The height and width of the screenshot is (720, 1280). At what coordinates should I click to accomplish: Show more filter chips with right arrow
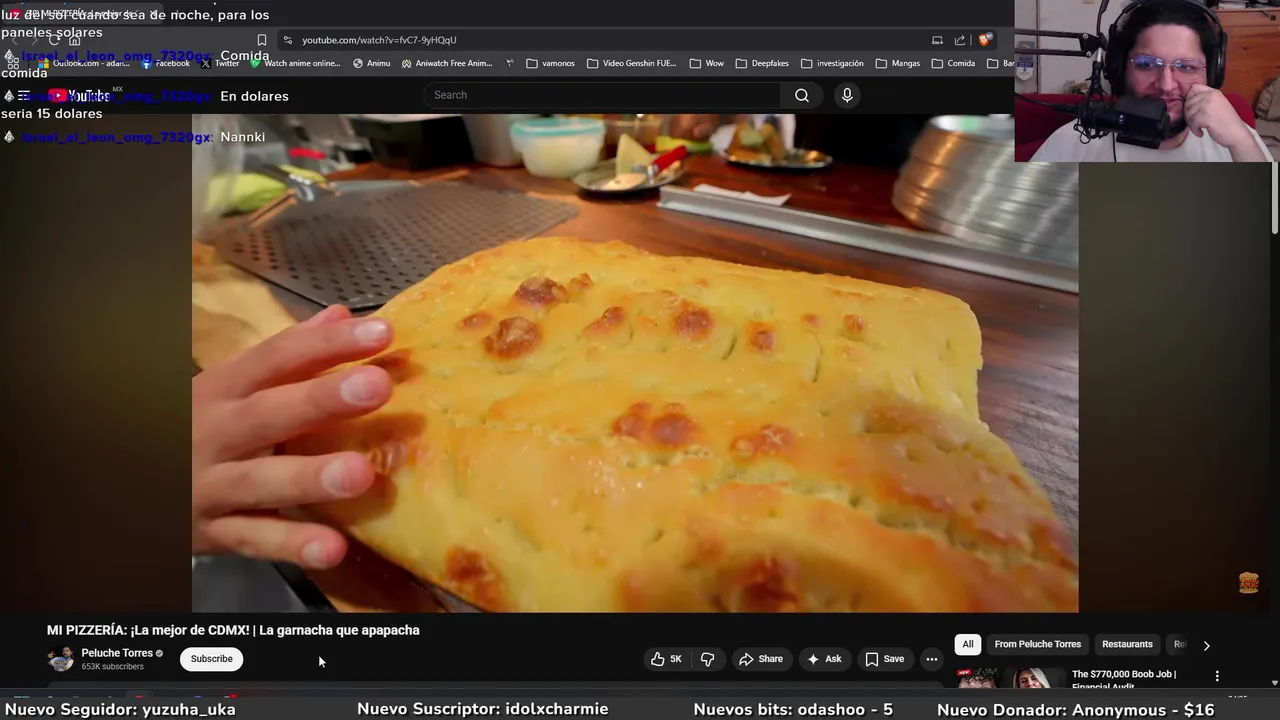click(x=1206, y=645)
